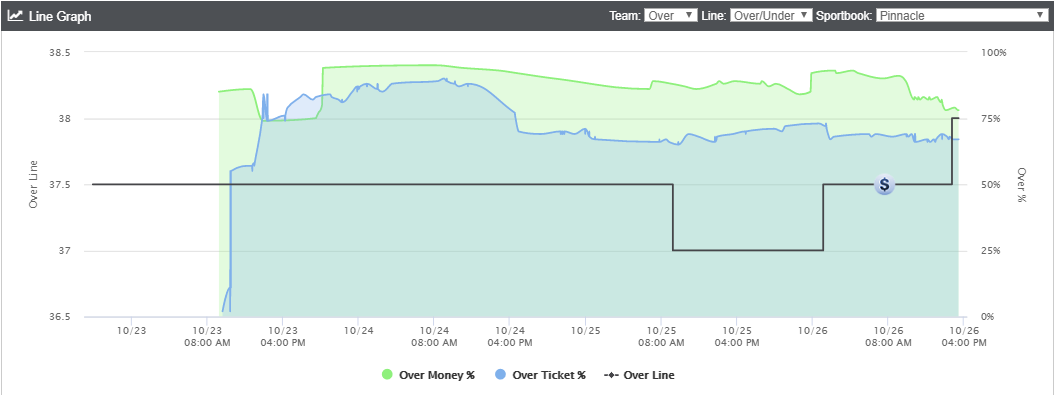
Task: Click the Over Line left axis title
Action: click(x=34, y=184)
